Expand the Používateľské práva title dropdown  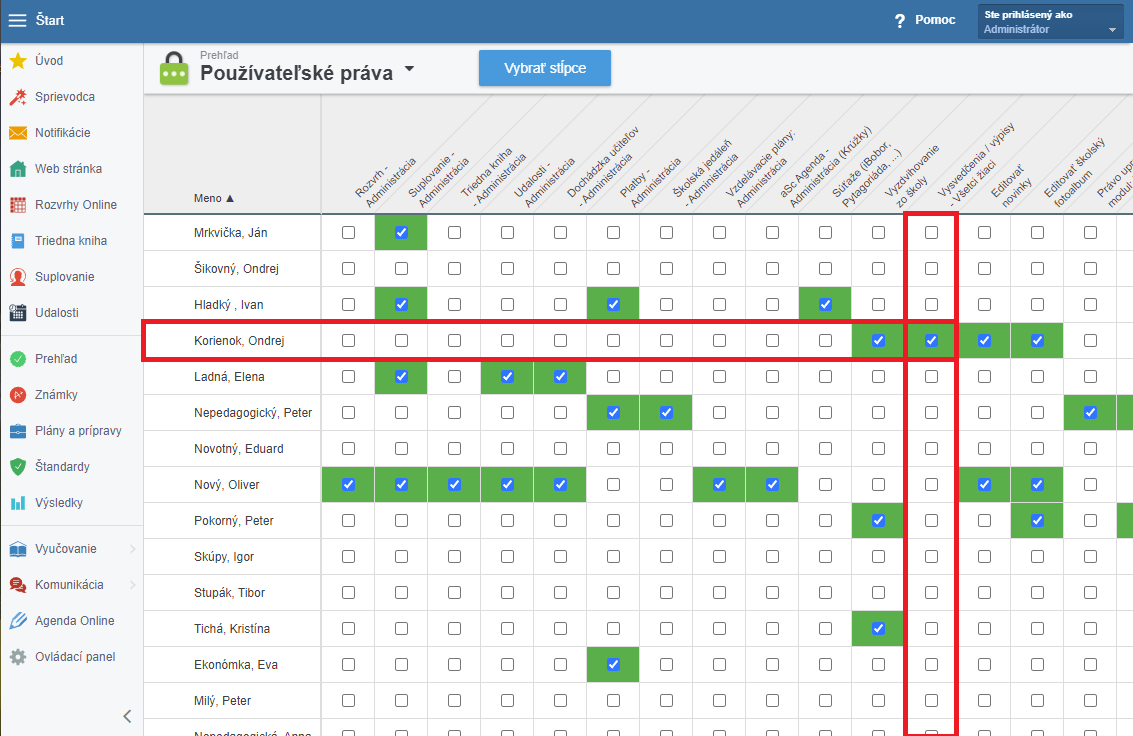point(409,71)
